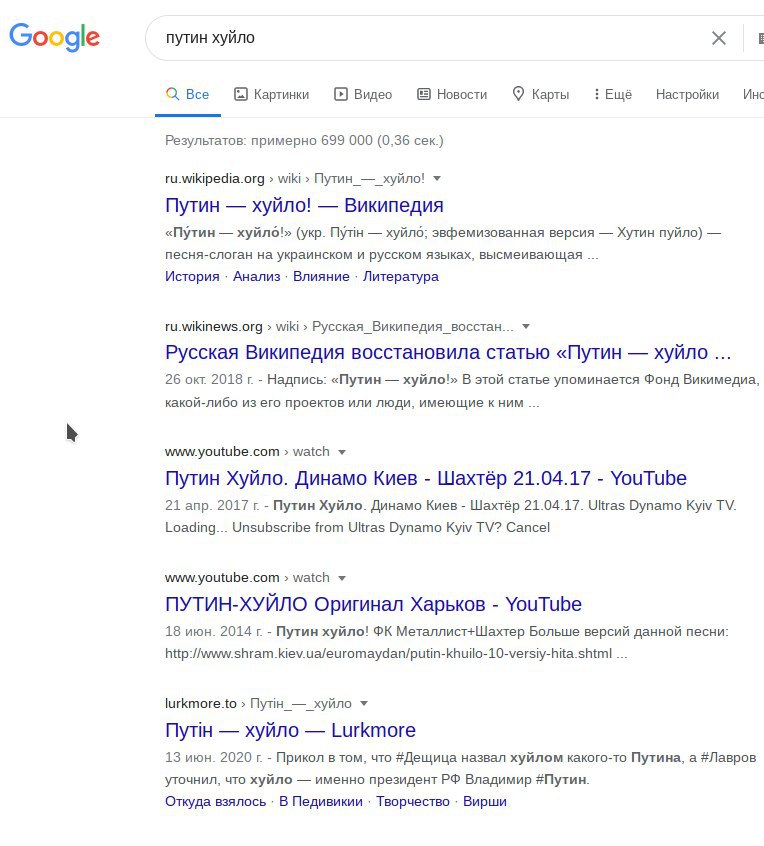Click the lurkmore.to breadcrumb URL
Viewport: 764px width, 846px height.
[258, 704]
